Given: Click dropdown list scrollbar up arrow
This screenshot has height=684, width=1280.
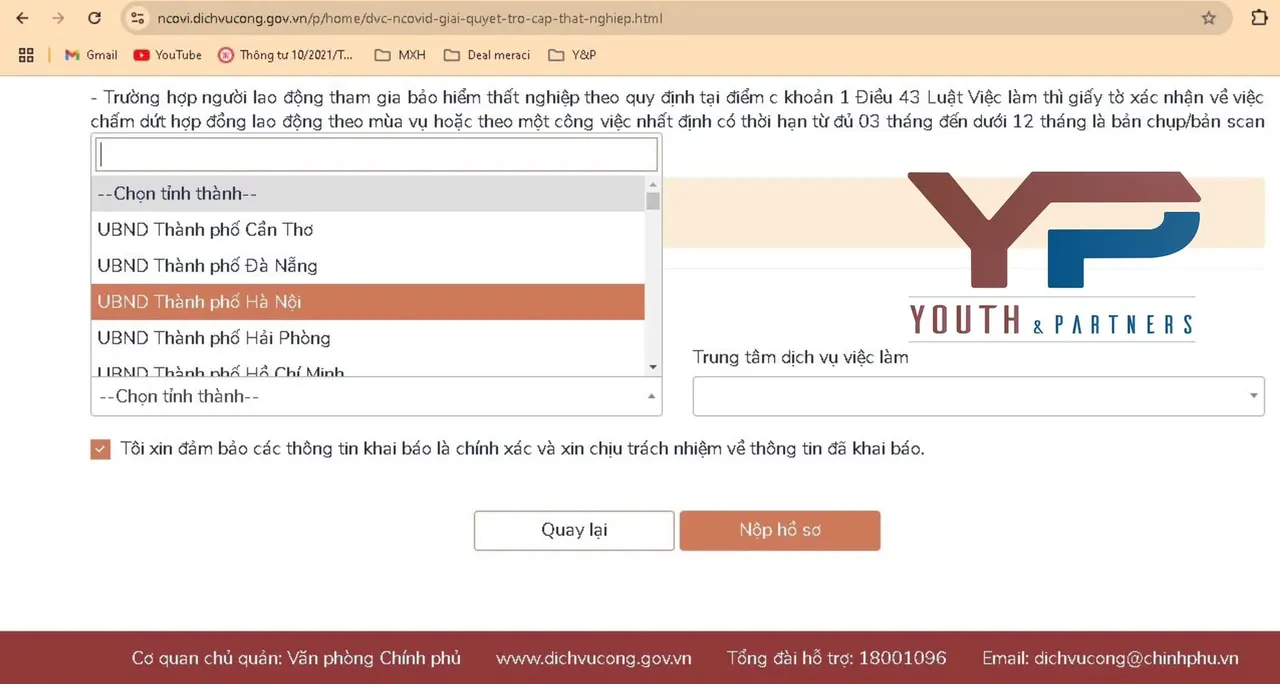Looking at the screenshot, I should 653,184.
